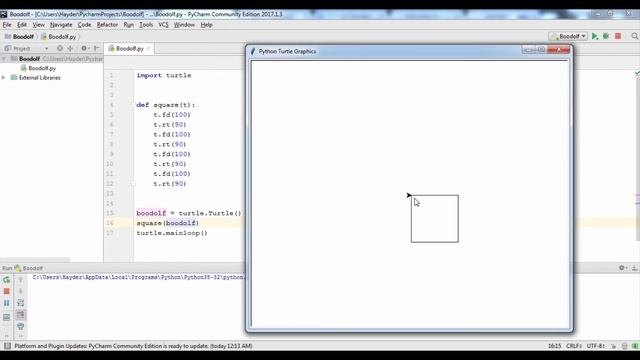This screenshot has width=640, height=360.
Task: Rerun Boodolf with the green rerun icon
Action: click(7, 280)
